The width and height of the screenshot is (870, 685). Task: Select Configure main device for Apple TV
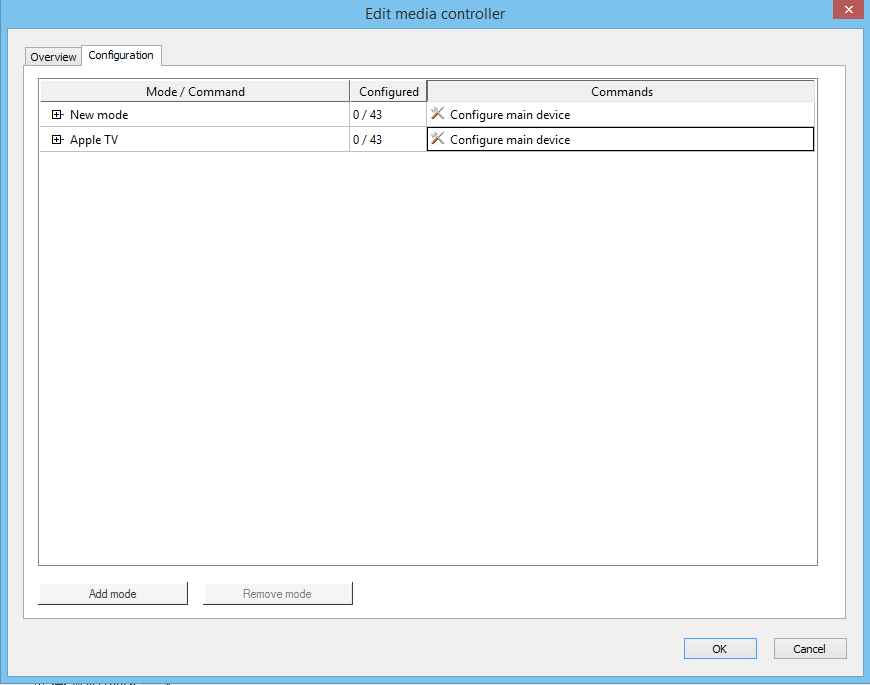coord(510,139)
